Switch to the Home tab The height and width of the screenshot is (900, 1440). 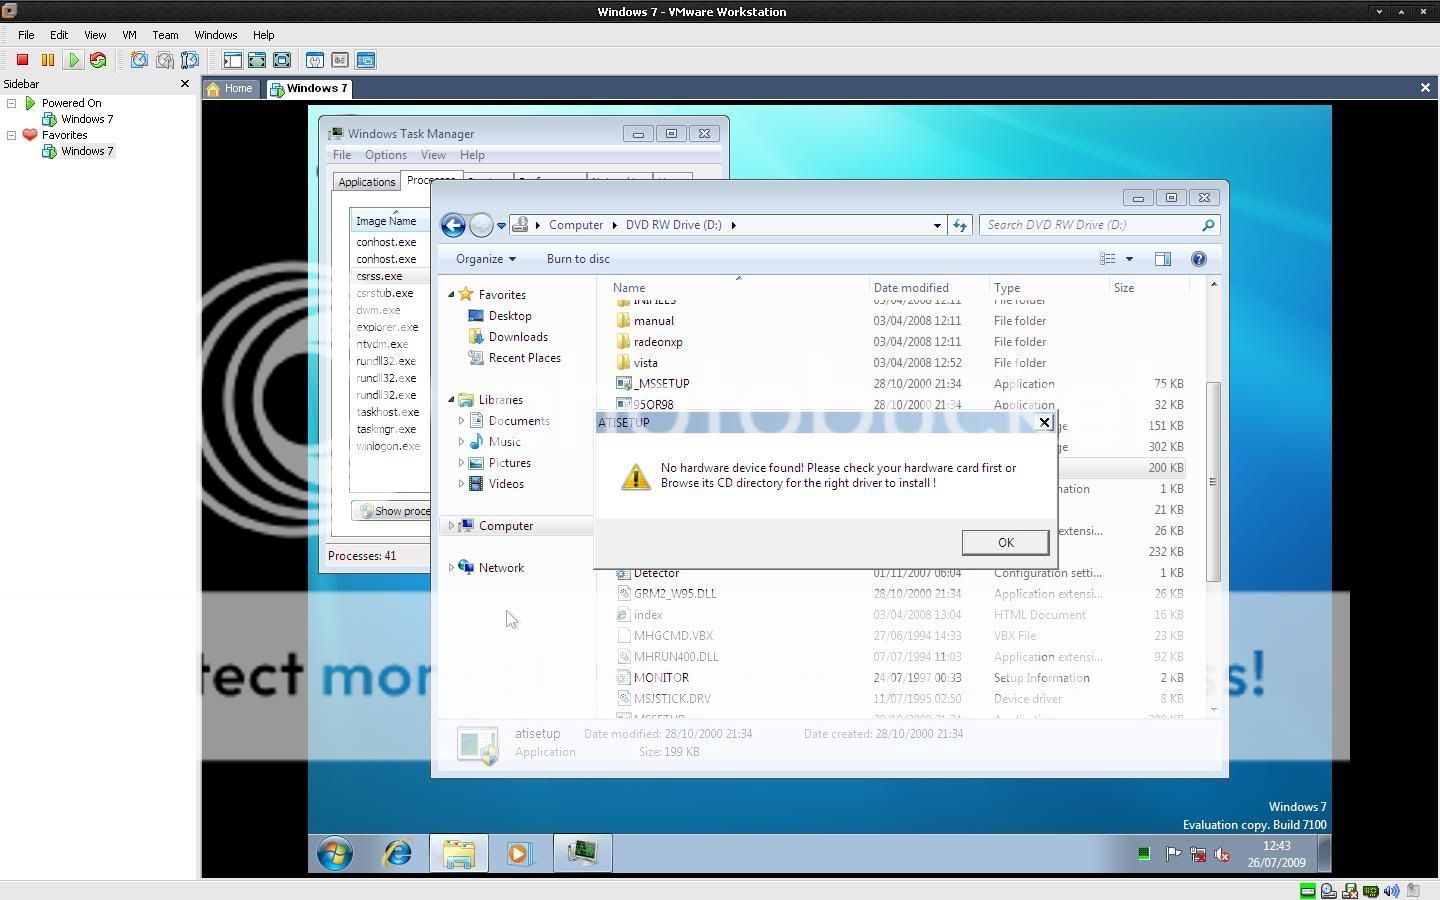point(230,88)
